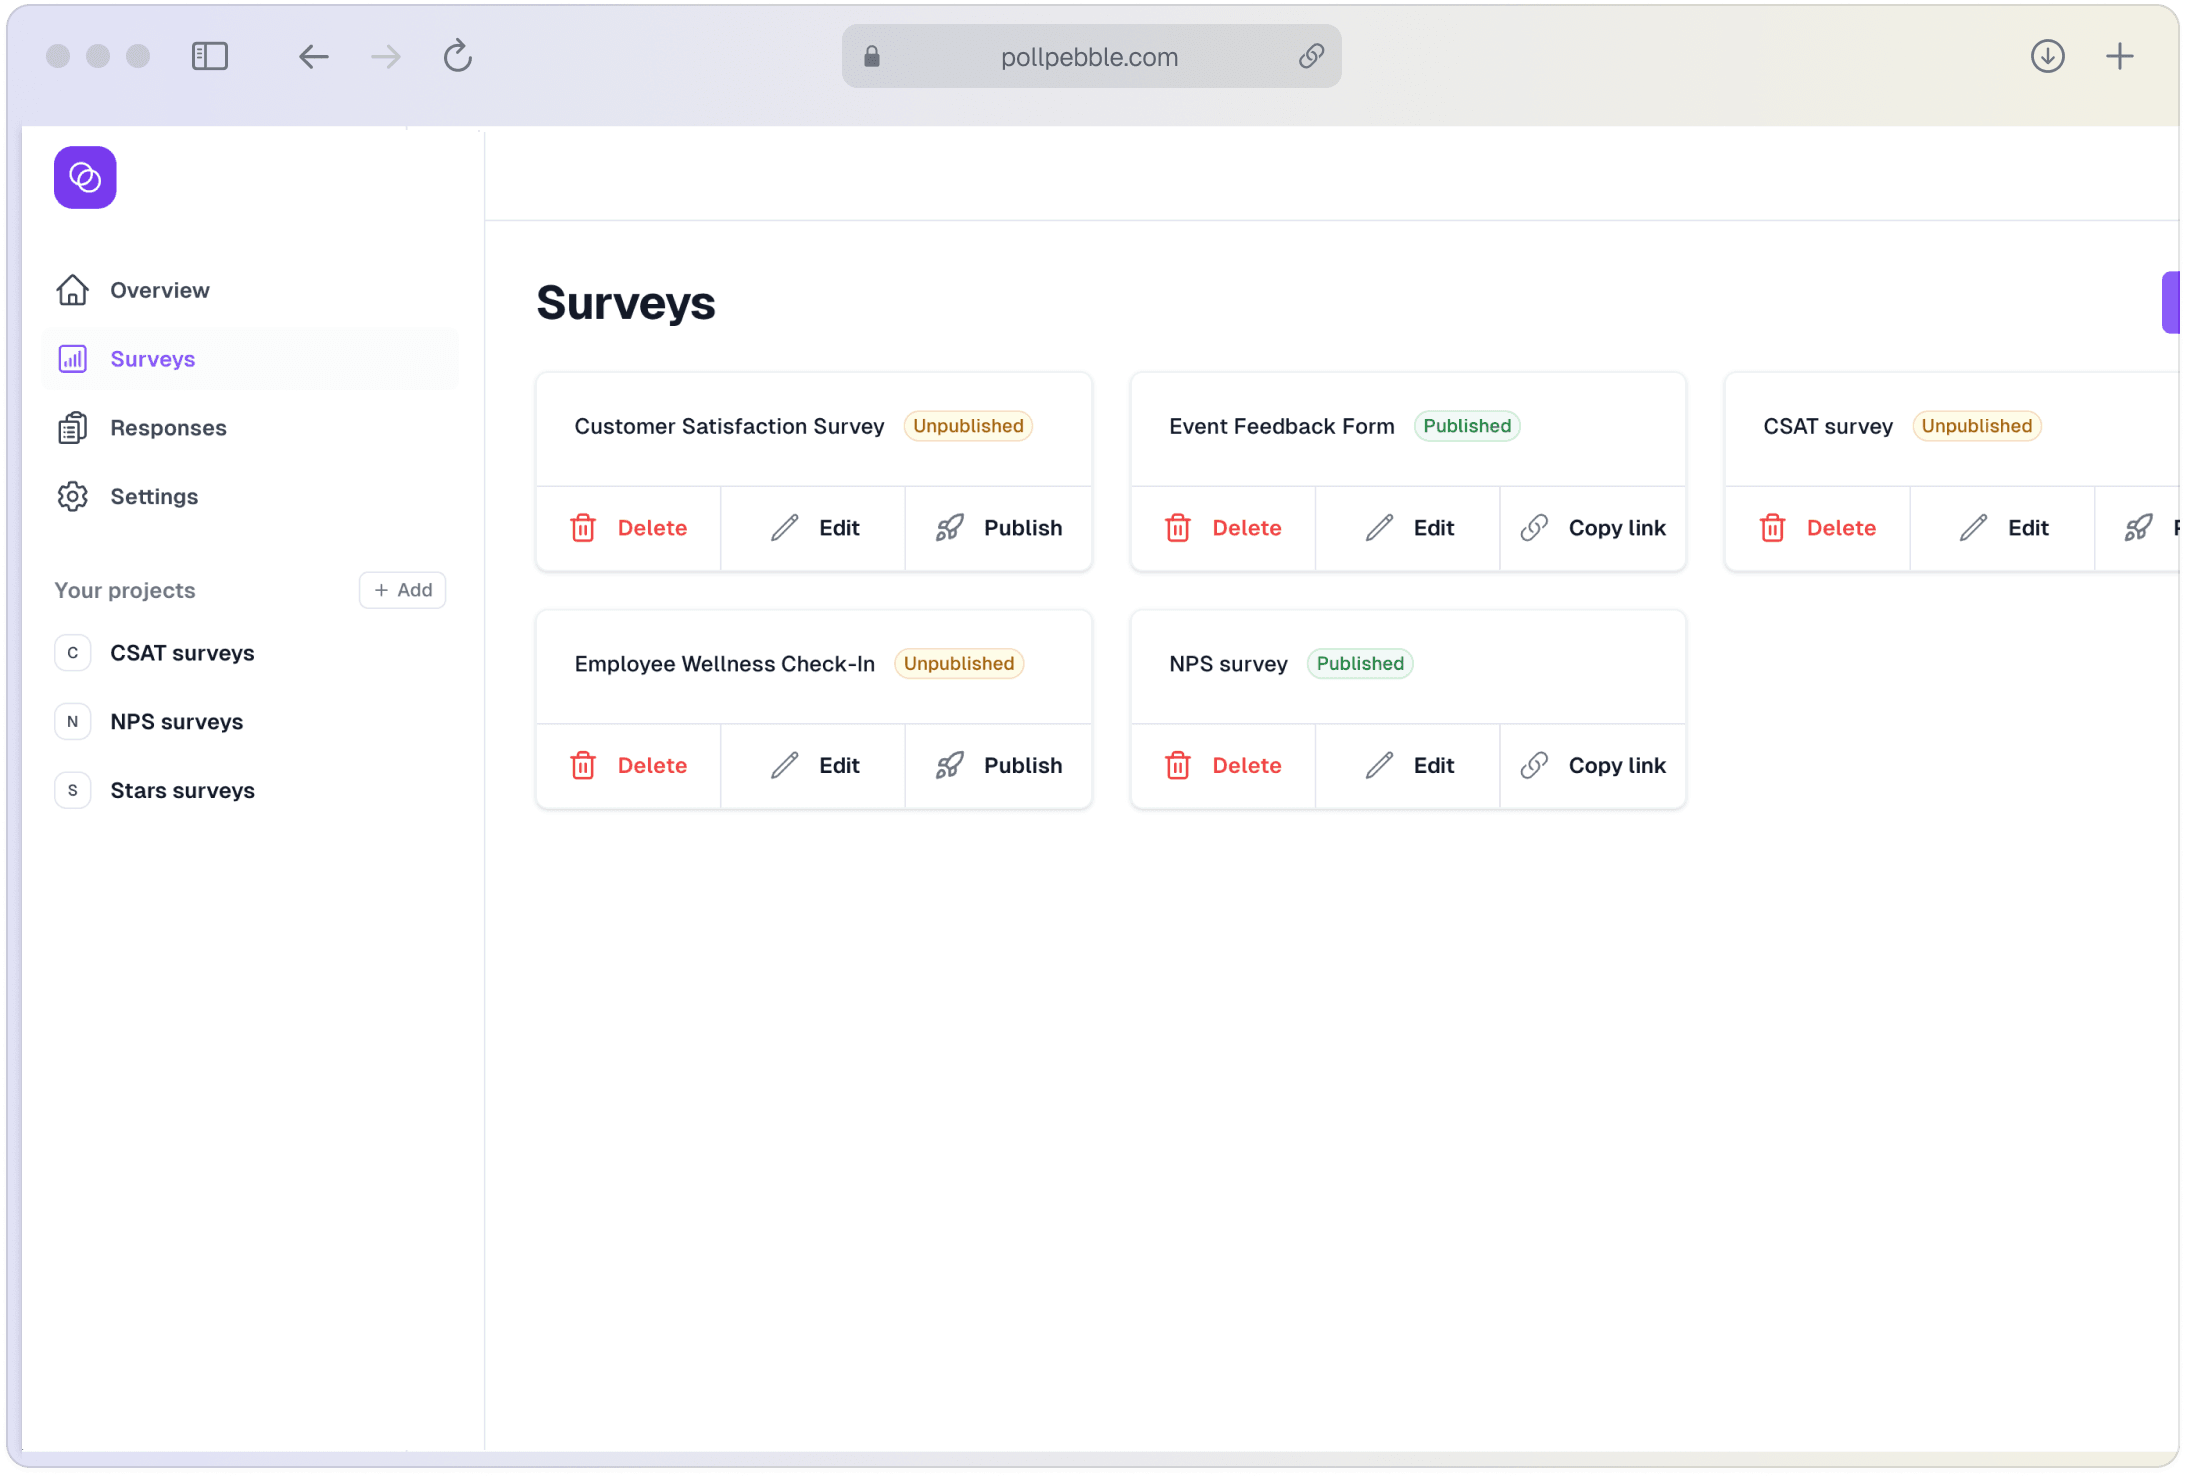This screenshot has width=2186, height=1477.
Task: Select Stars surveys project
Action: tap(182, 791)
